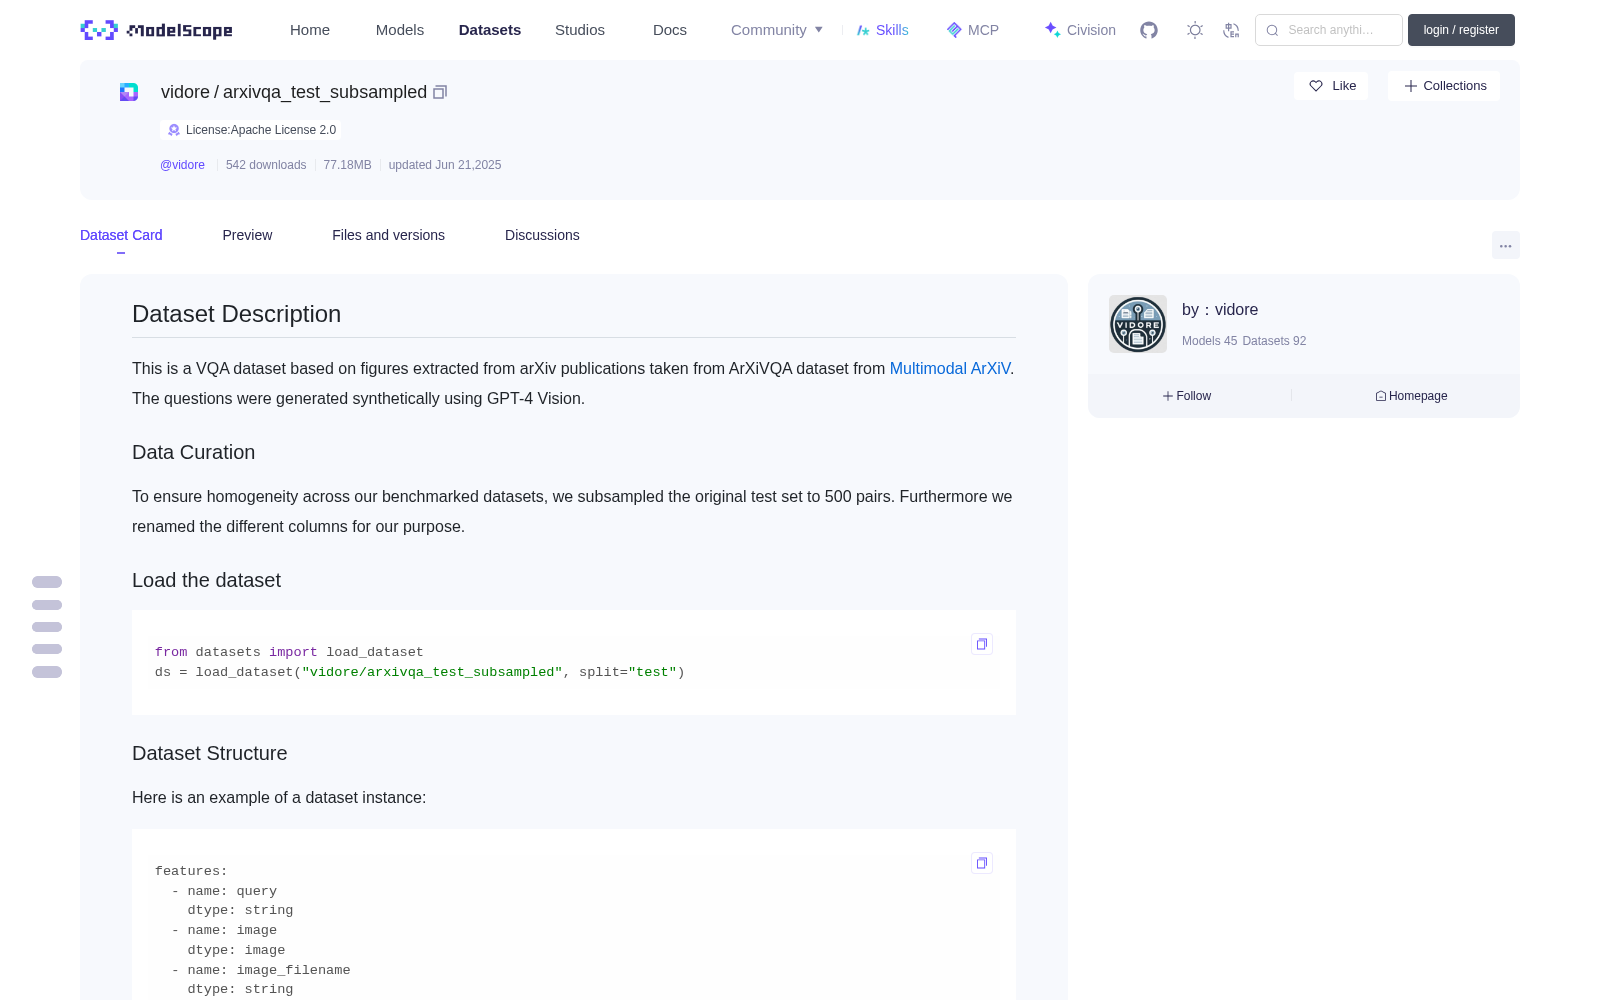Switch to the Files and versions tab
This screenshot has height=1000, width=1600.
388,235
